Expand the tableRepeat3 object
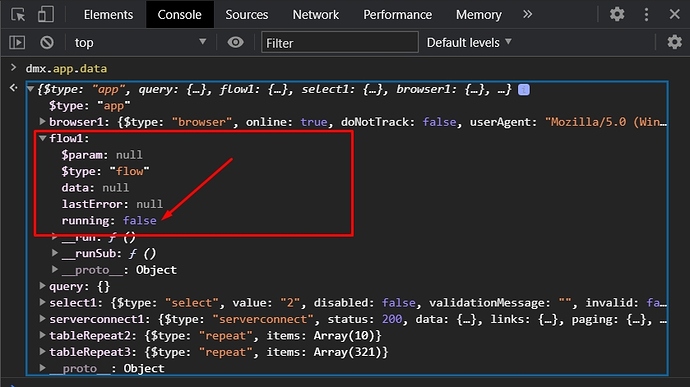Screen dimensions: 690x387 [42, 351]
